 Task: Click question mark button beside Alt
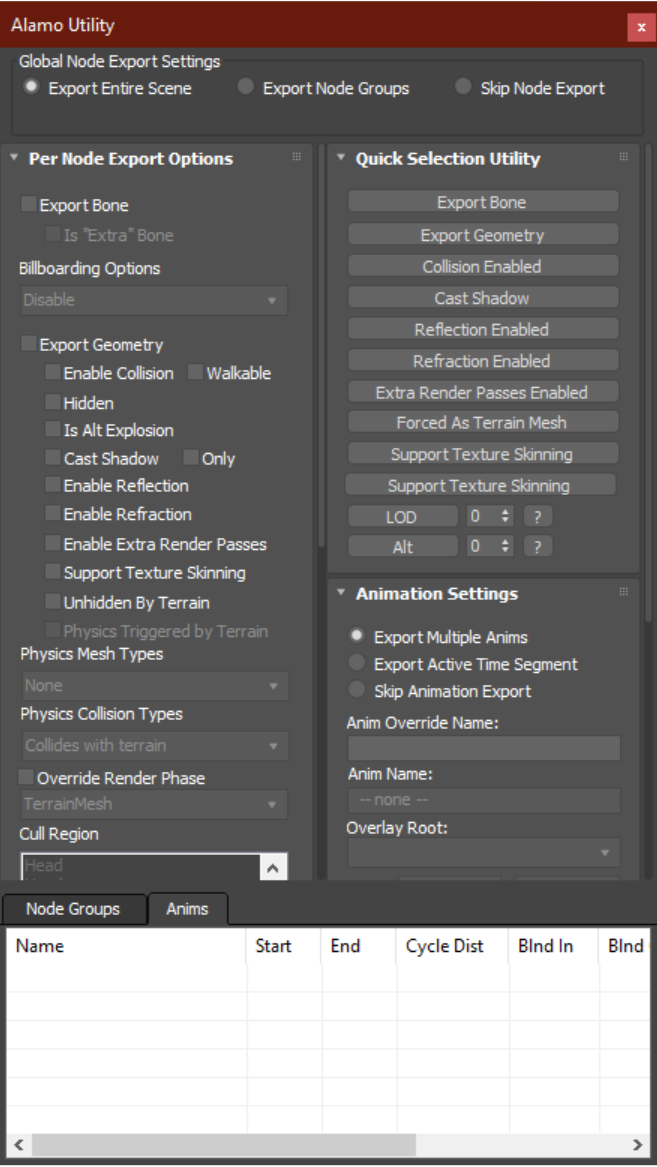point(537,546)
